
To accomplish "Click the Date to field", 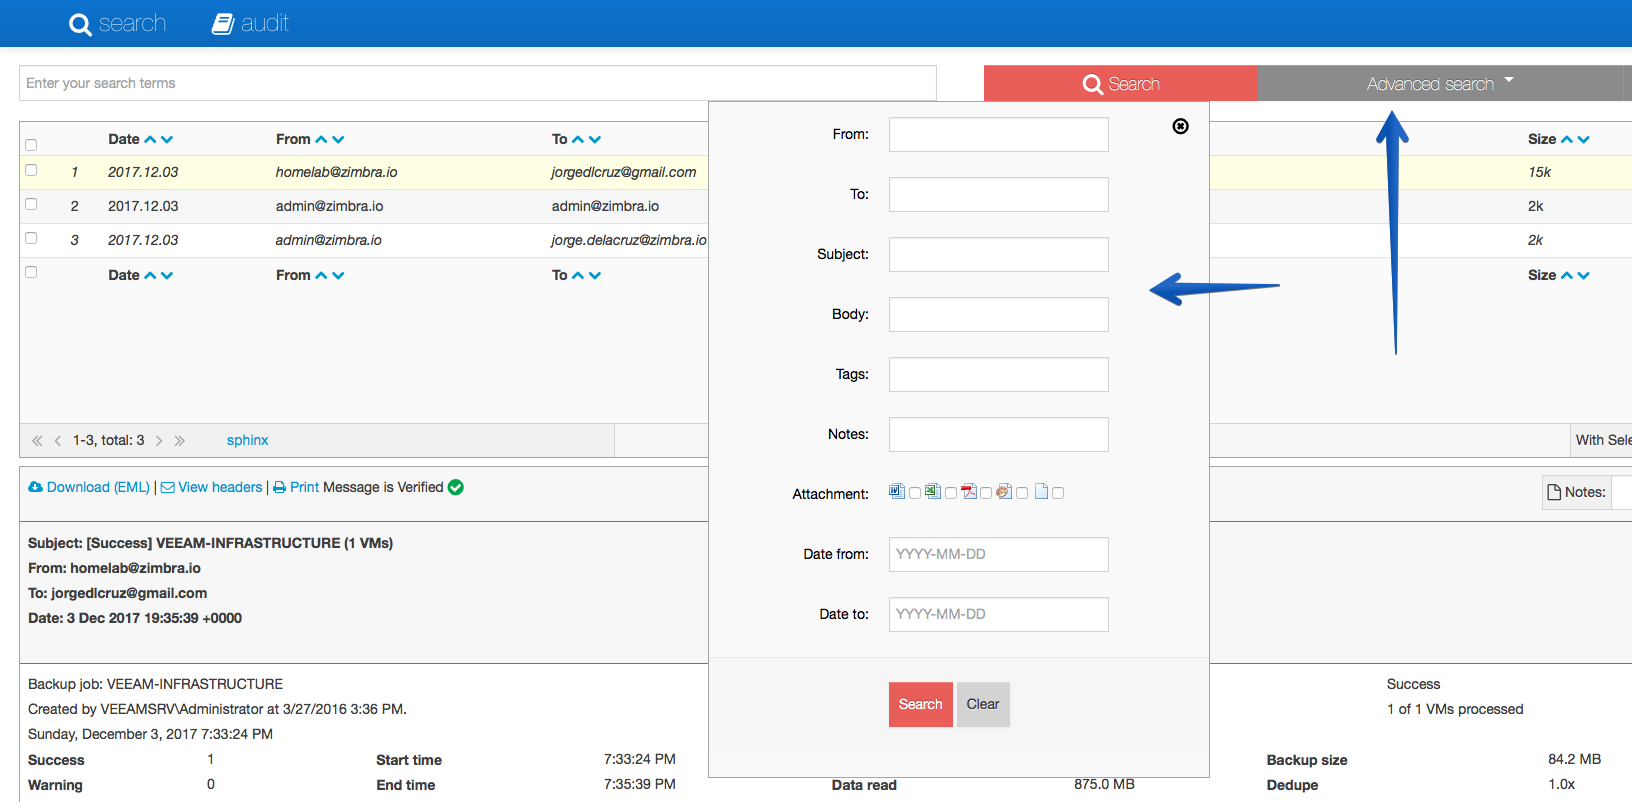I will 999,614.
